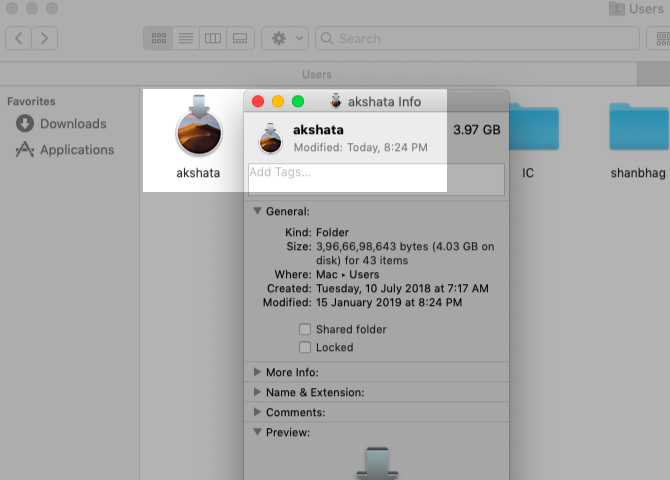Click the 3.97 GB size text
670x480 pixels.
point(476,130)
